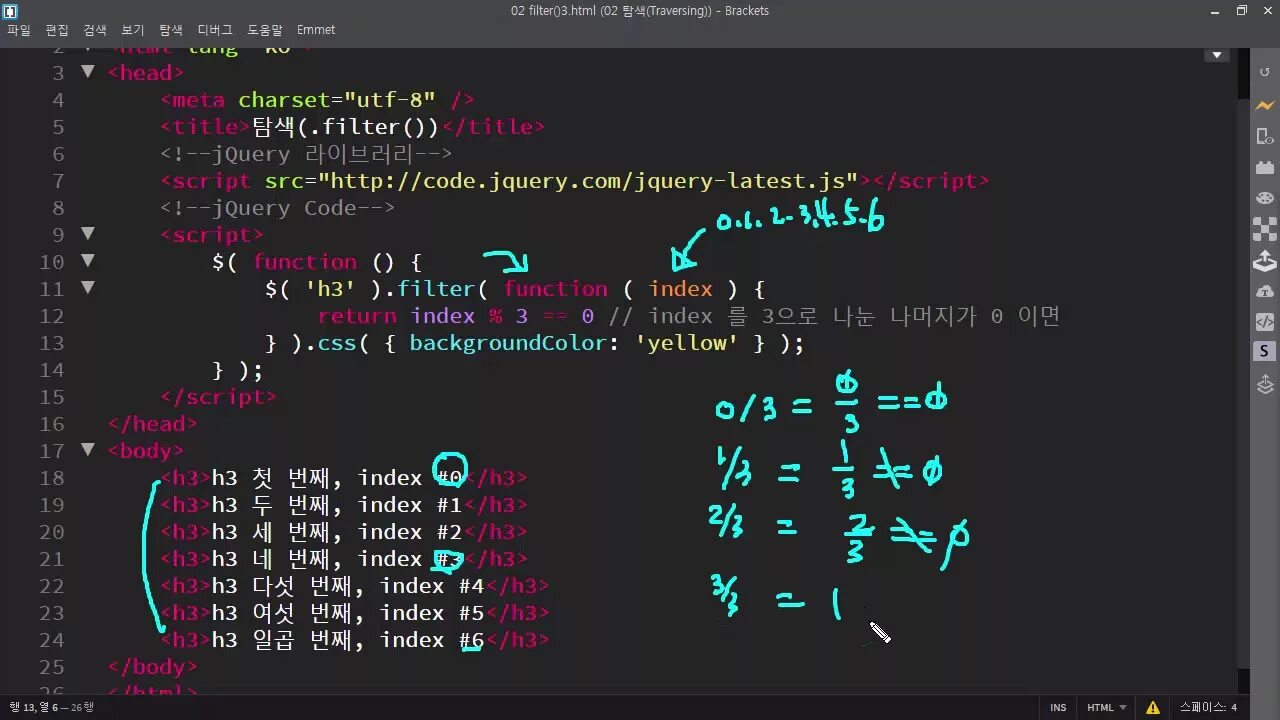Viewport: 1280px width, 720px height.
Task: Toggle INS insert mode in status bar
Action: (1058, 707)
